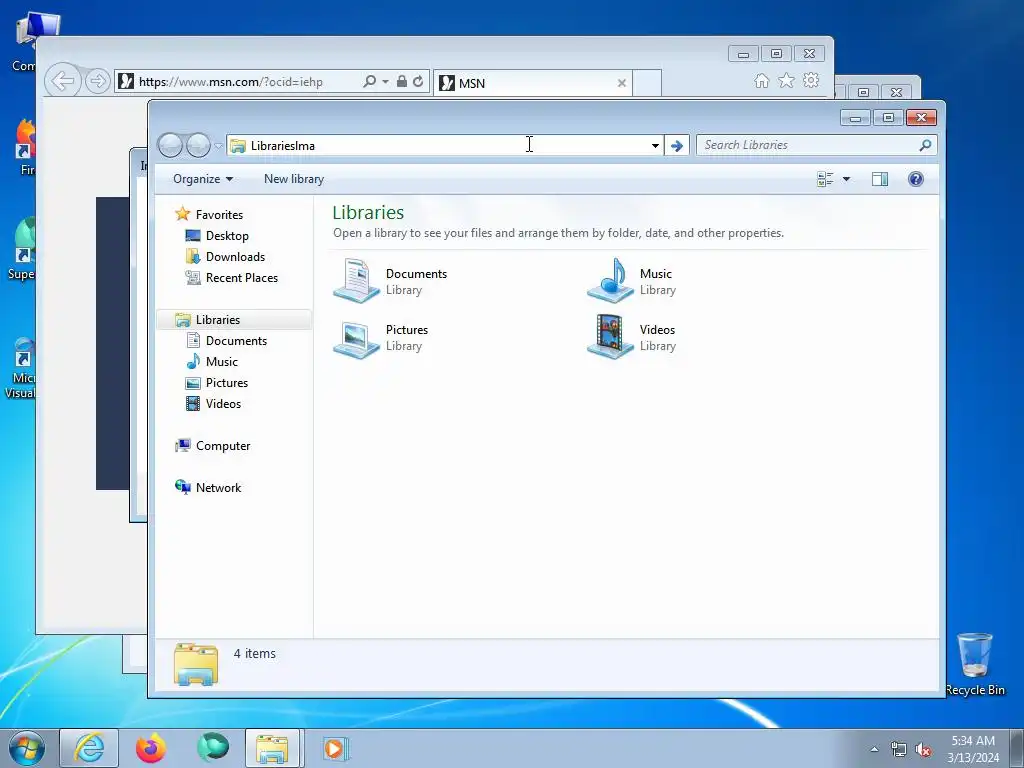The height and width of the screenshot is (768, 1024).
Task: Click the taskbar clock
Action: click(973, 749)
